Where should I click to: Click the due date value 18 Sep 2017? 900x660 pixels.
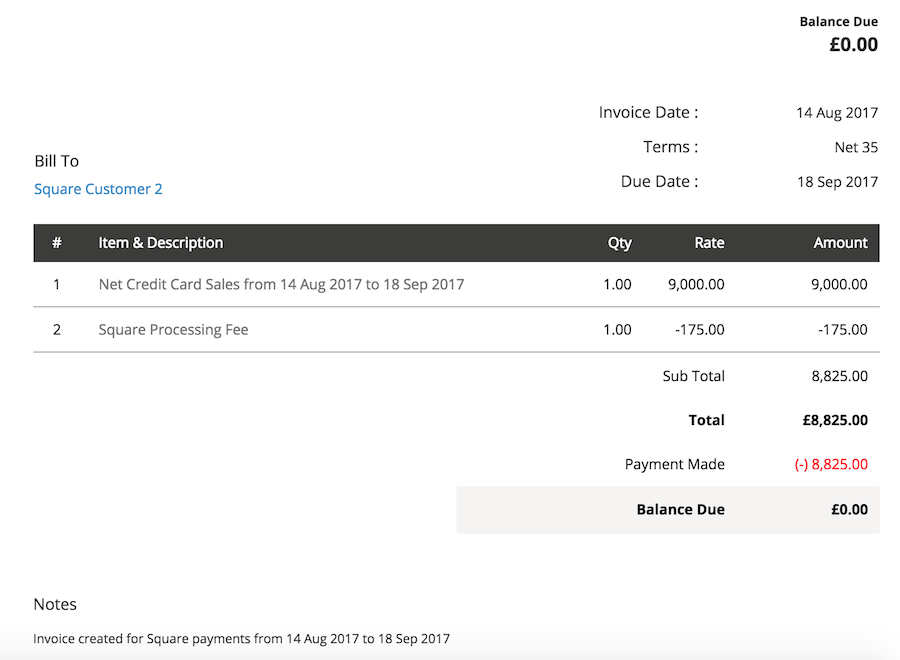837,182
